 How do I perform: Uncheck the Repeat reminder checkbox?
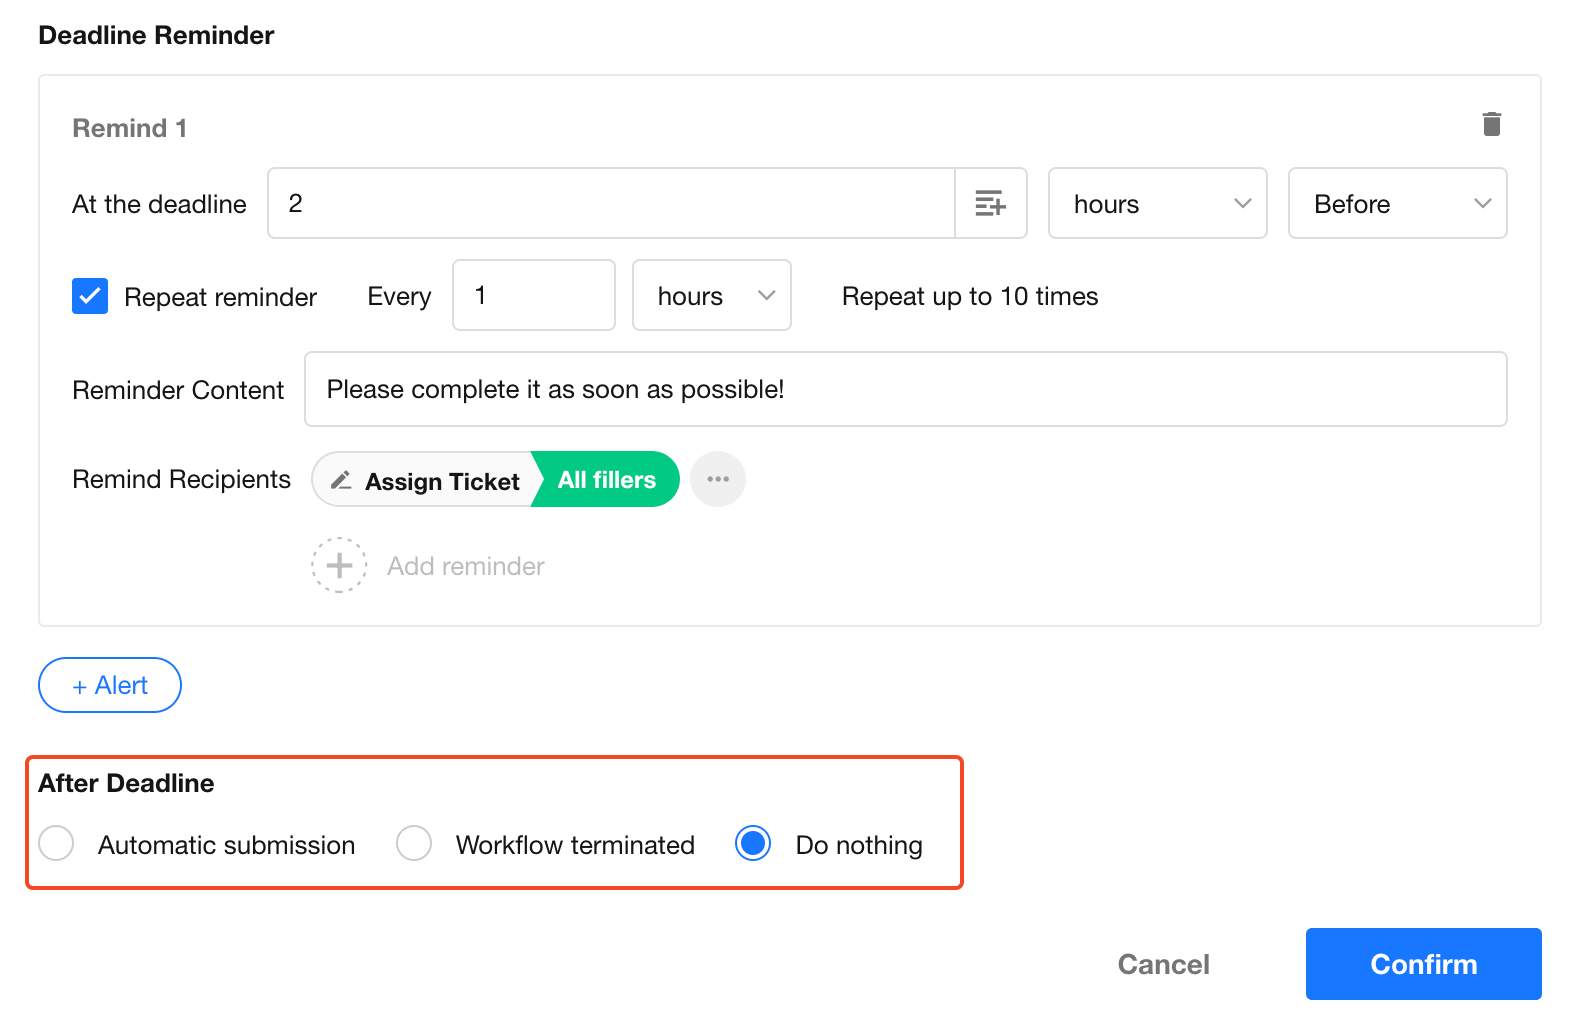(90, 296)
